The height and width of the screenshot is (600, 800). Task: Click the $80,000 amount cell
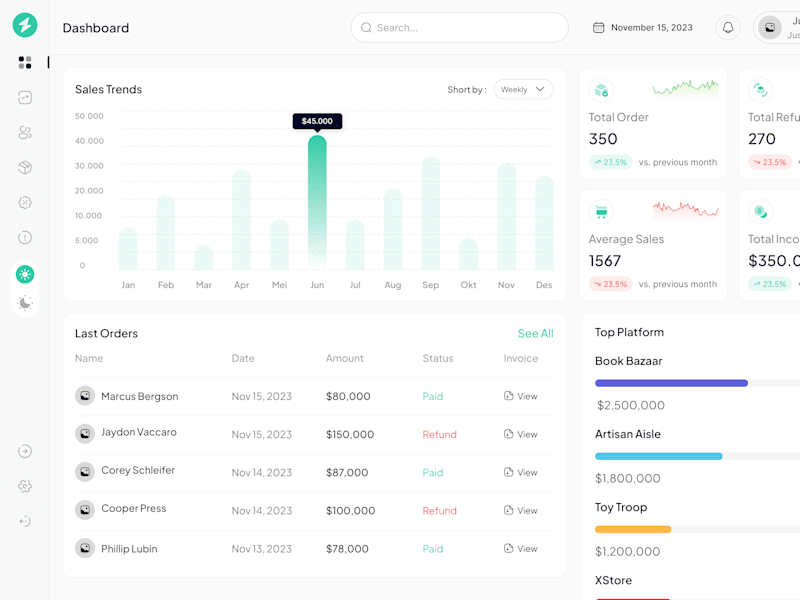[348, 396]
